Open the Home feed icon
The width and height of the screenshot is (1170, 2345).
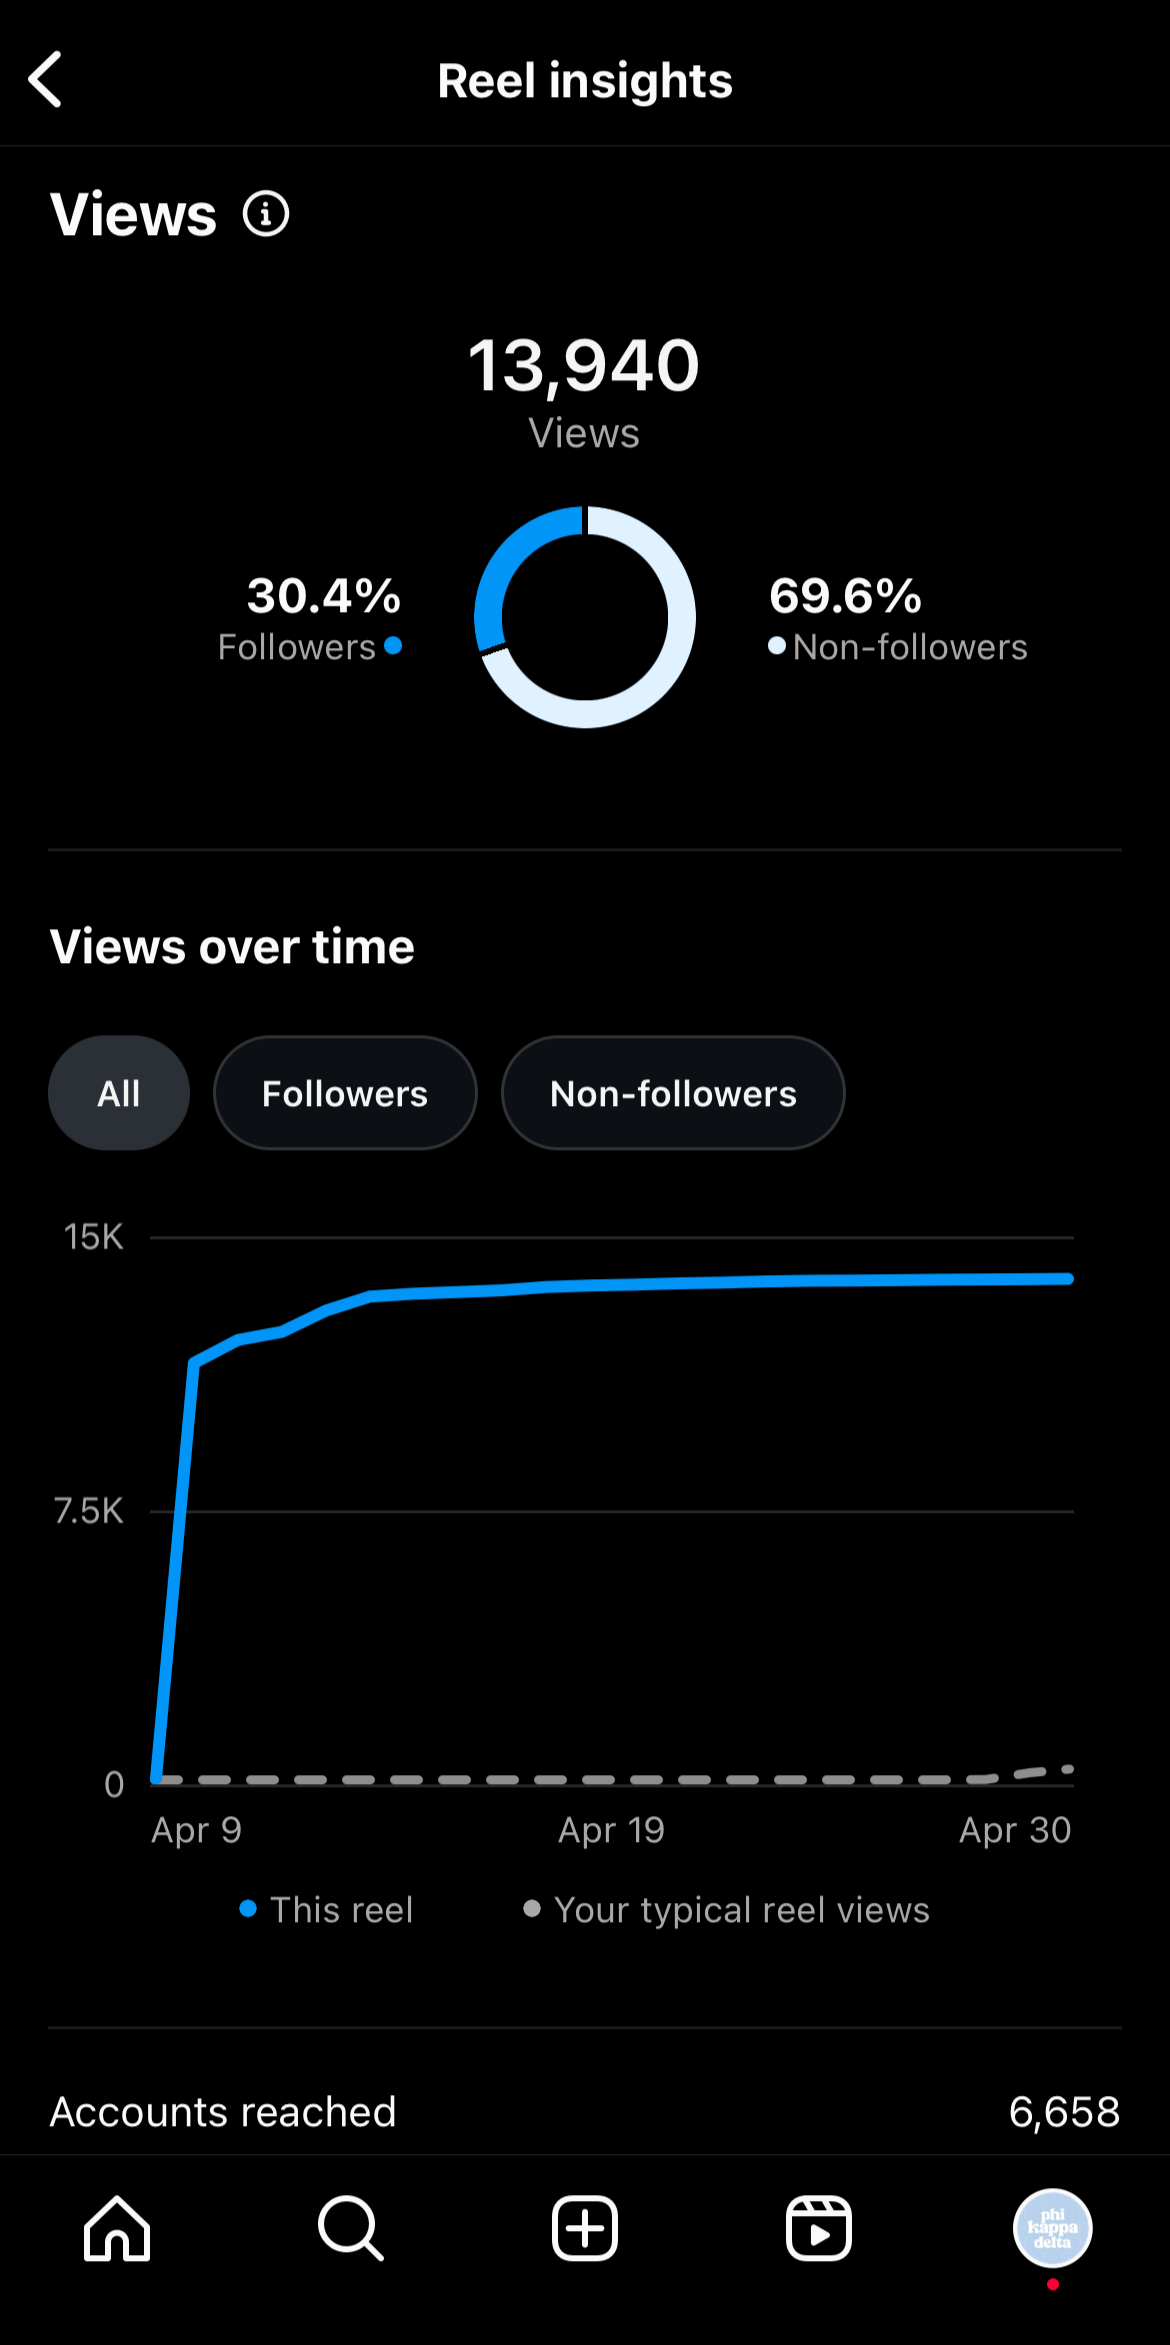tap(117, 2228)
